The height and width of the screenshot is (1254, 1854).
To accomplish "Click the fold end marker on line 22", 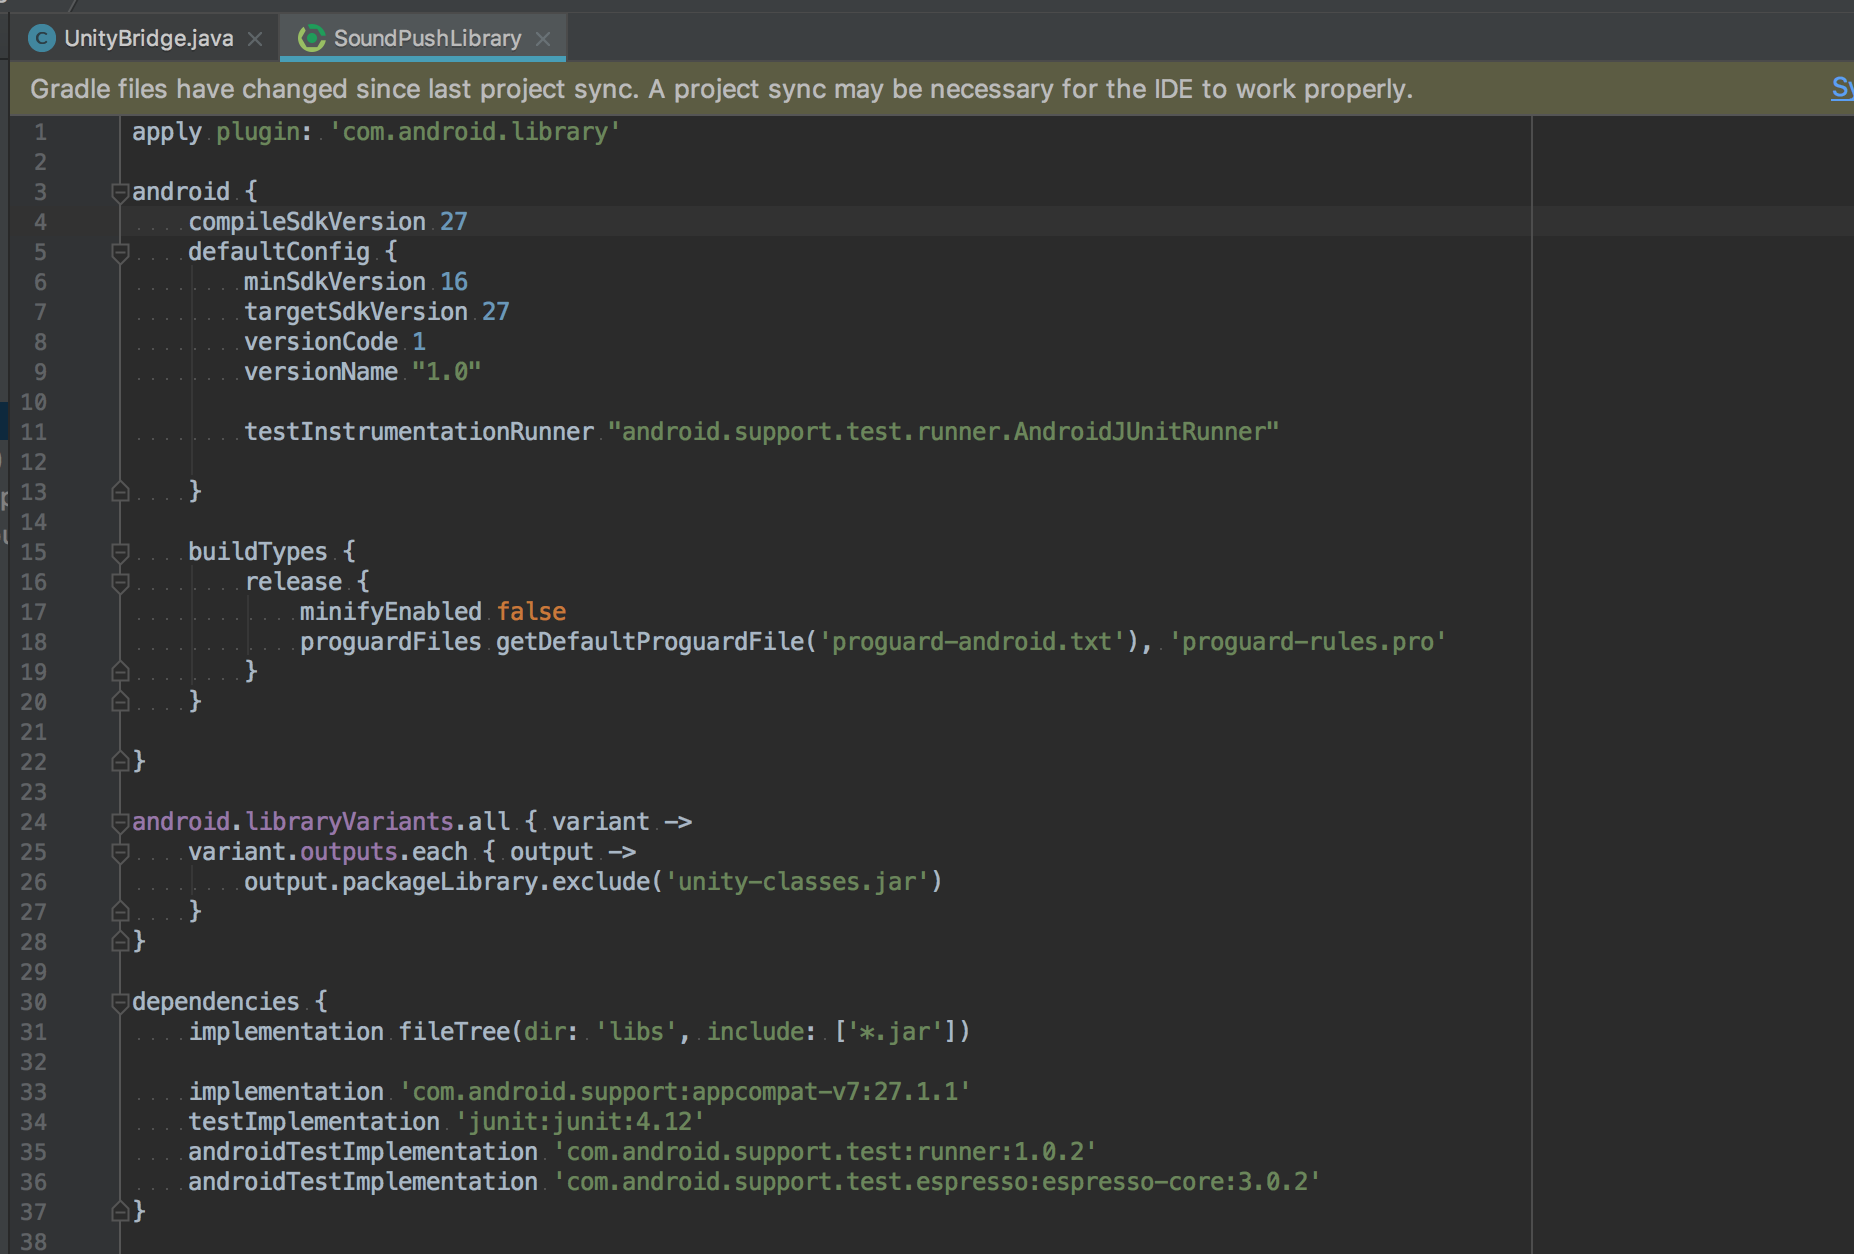I will point(120,761).
